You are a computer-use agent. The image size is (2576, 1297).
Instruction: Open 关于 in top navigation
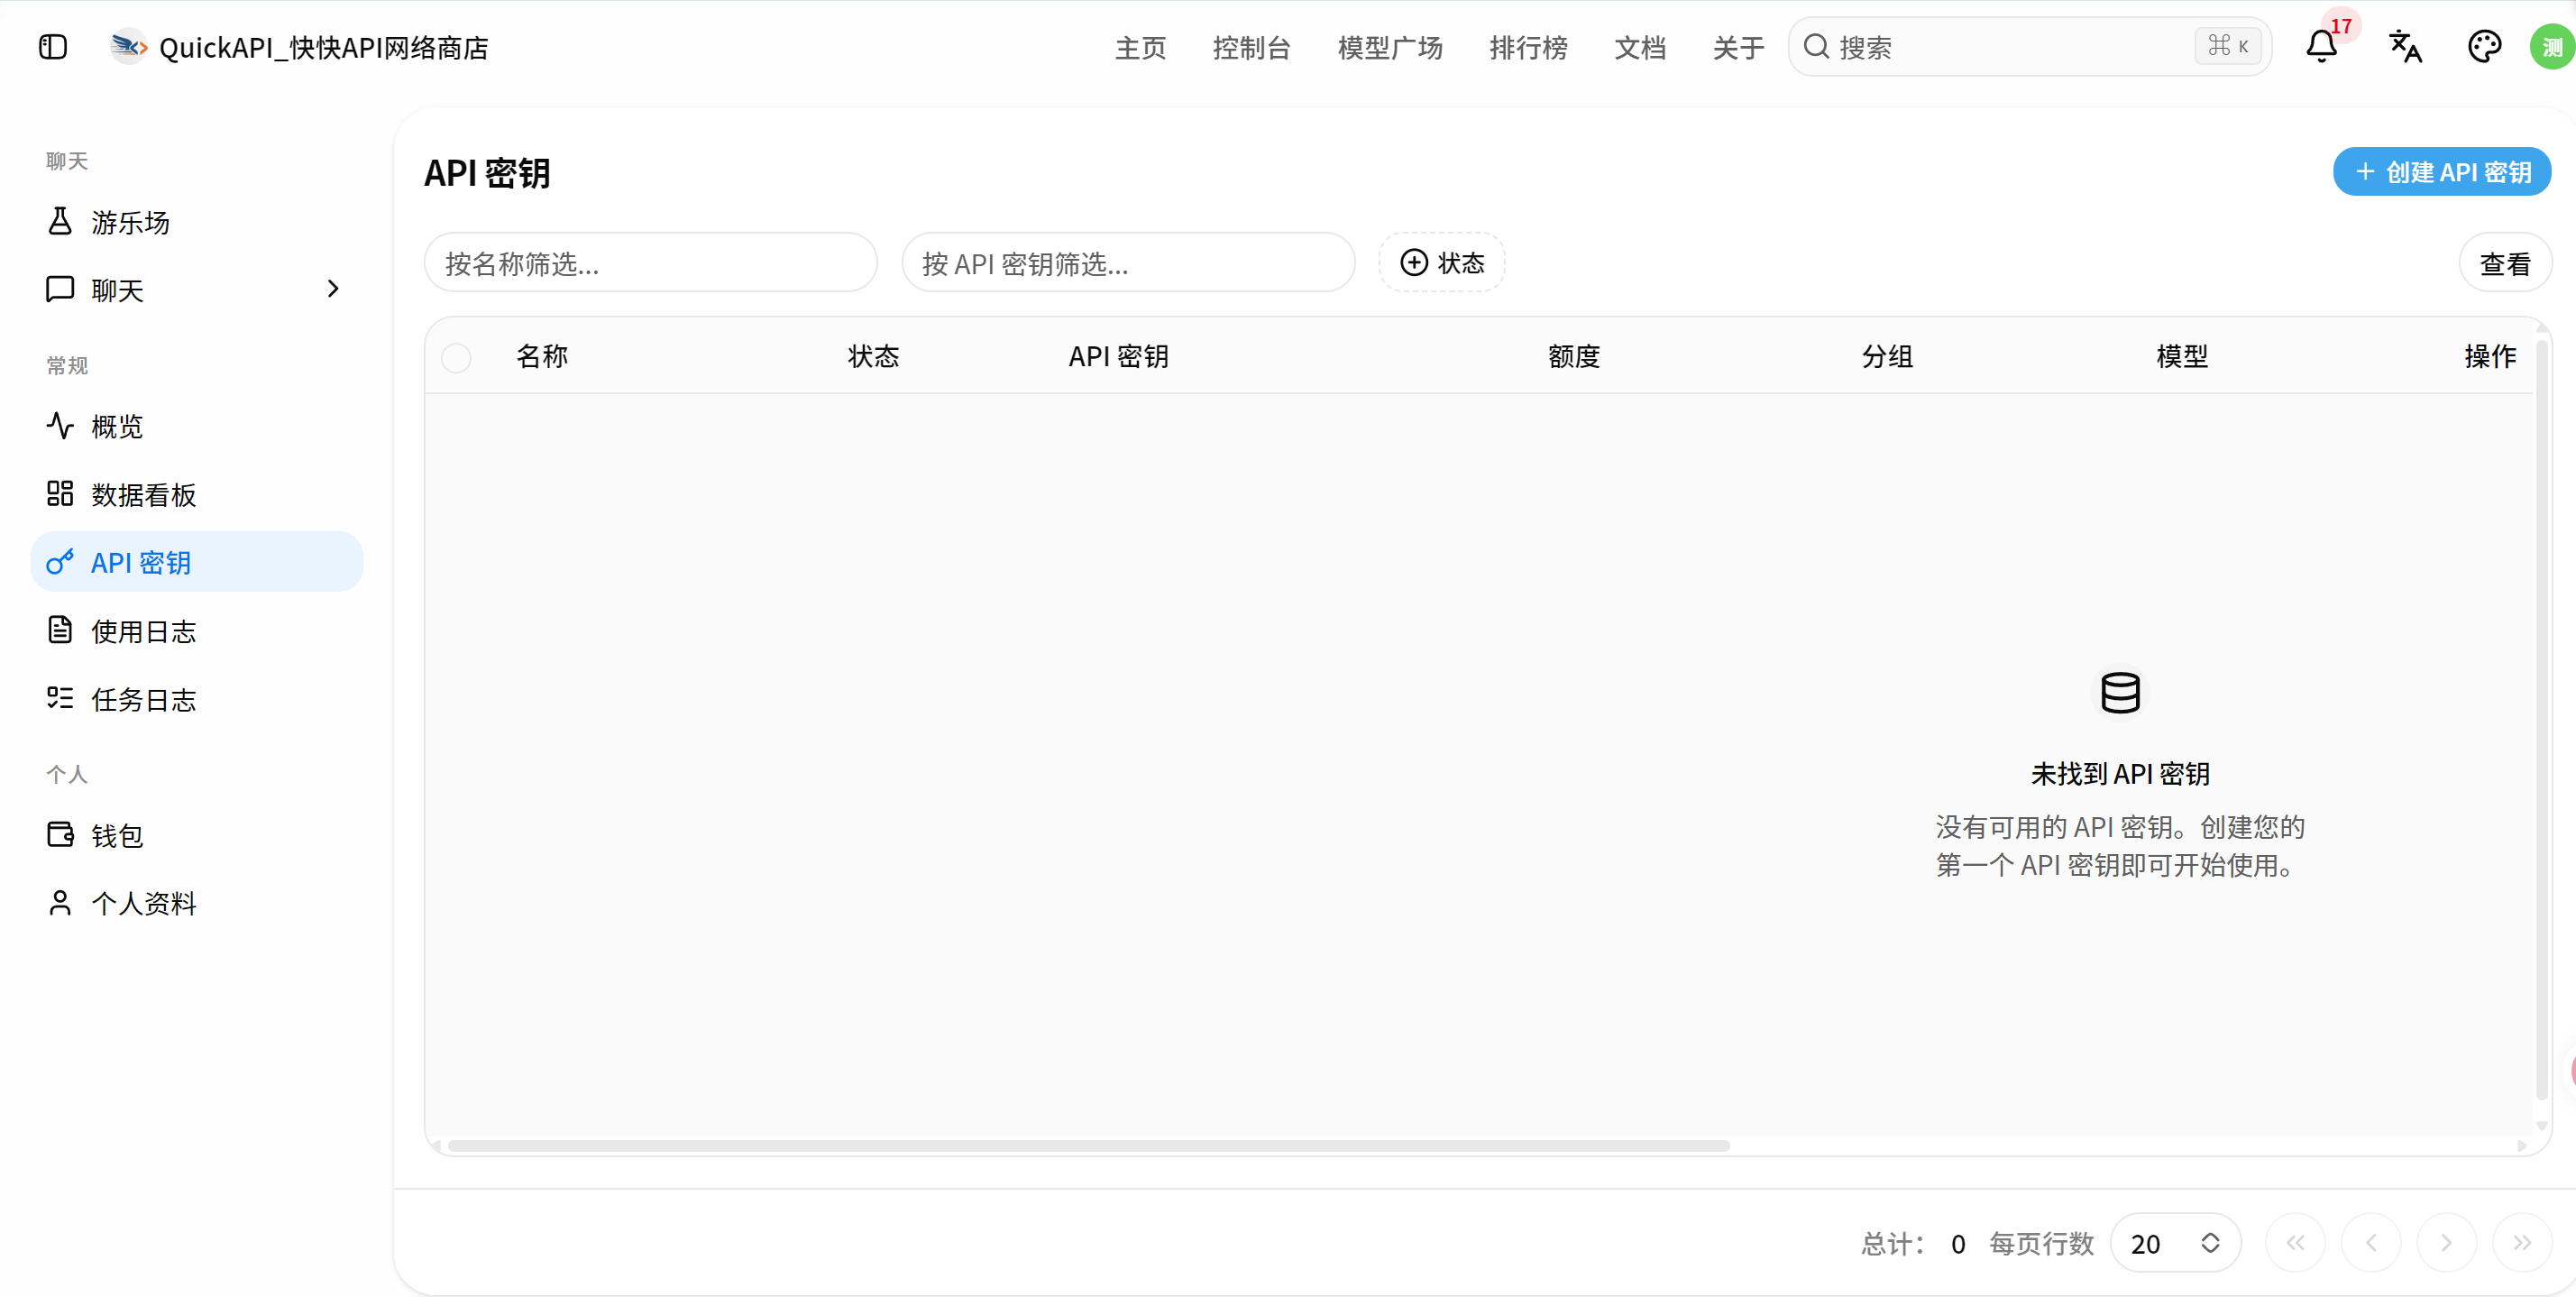[1738, 47]
